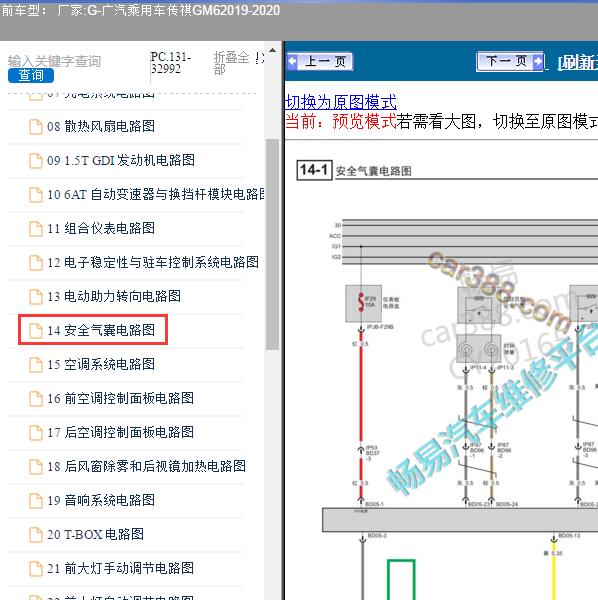The image size is (598, 600).
Task: Go to previous page with 上一页
Action: click(319, 62)
